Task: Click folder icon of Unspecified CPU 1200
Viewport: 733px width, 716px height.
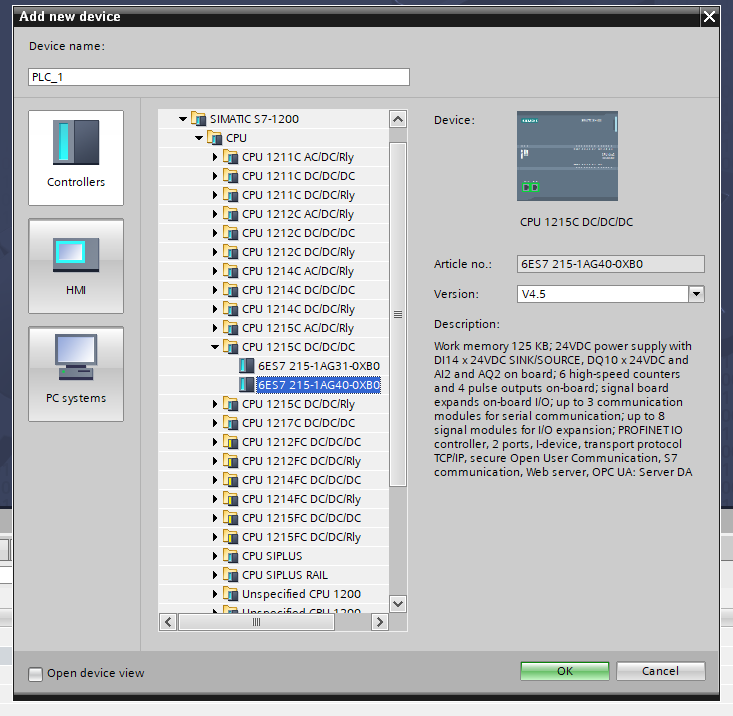Action: click(x=230, y=594)
